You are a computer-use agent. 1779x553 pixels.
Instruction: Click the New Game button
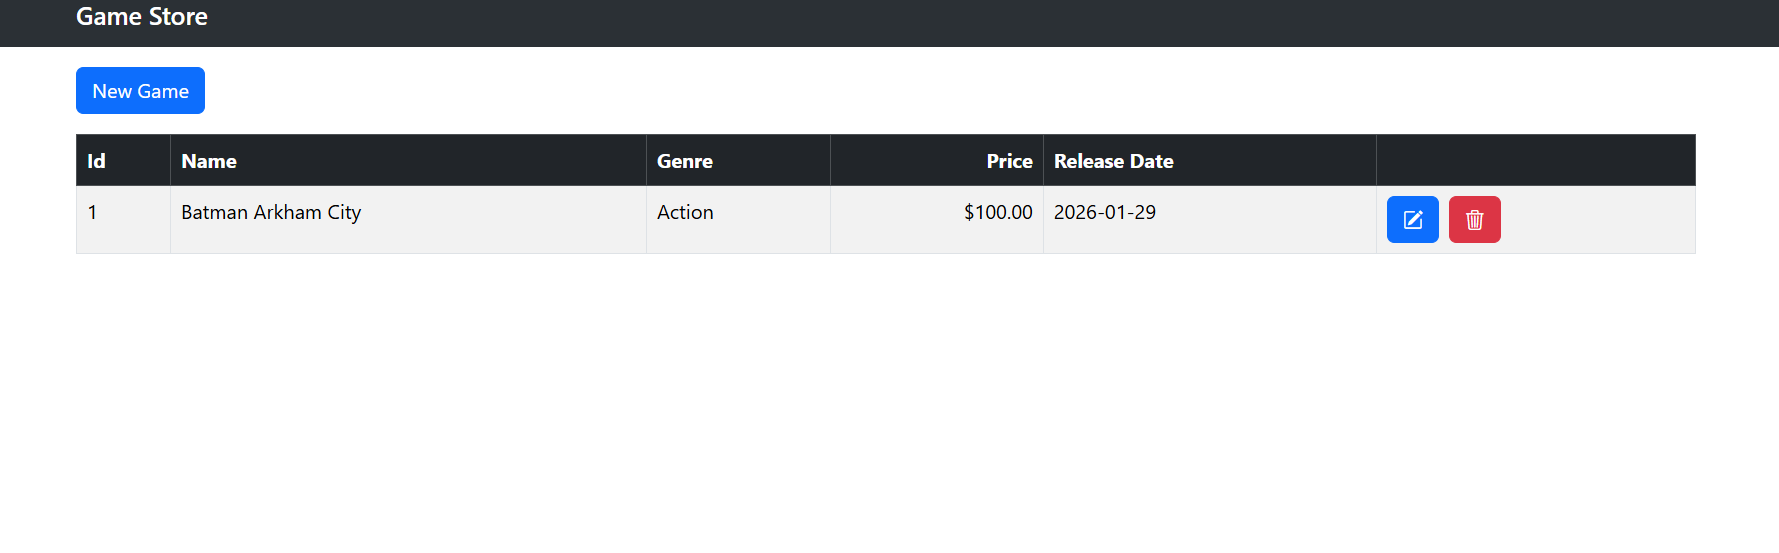[x=140, y=91]
